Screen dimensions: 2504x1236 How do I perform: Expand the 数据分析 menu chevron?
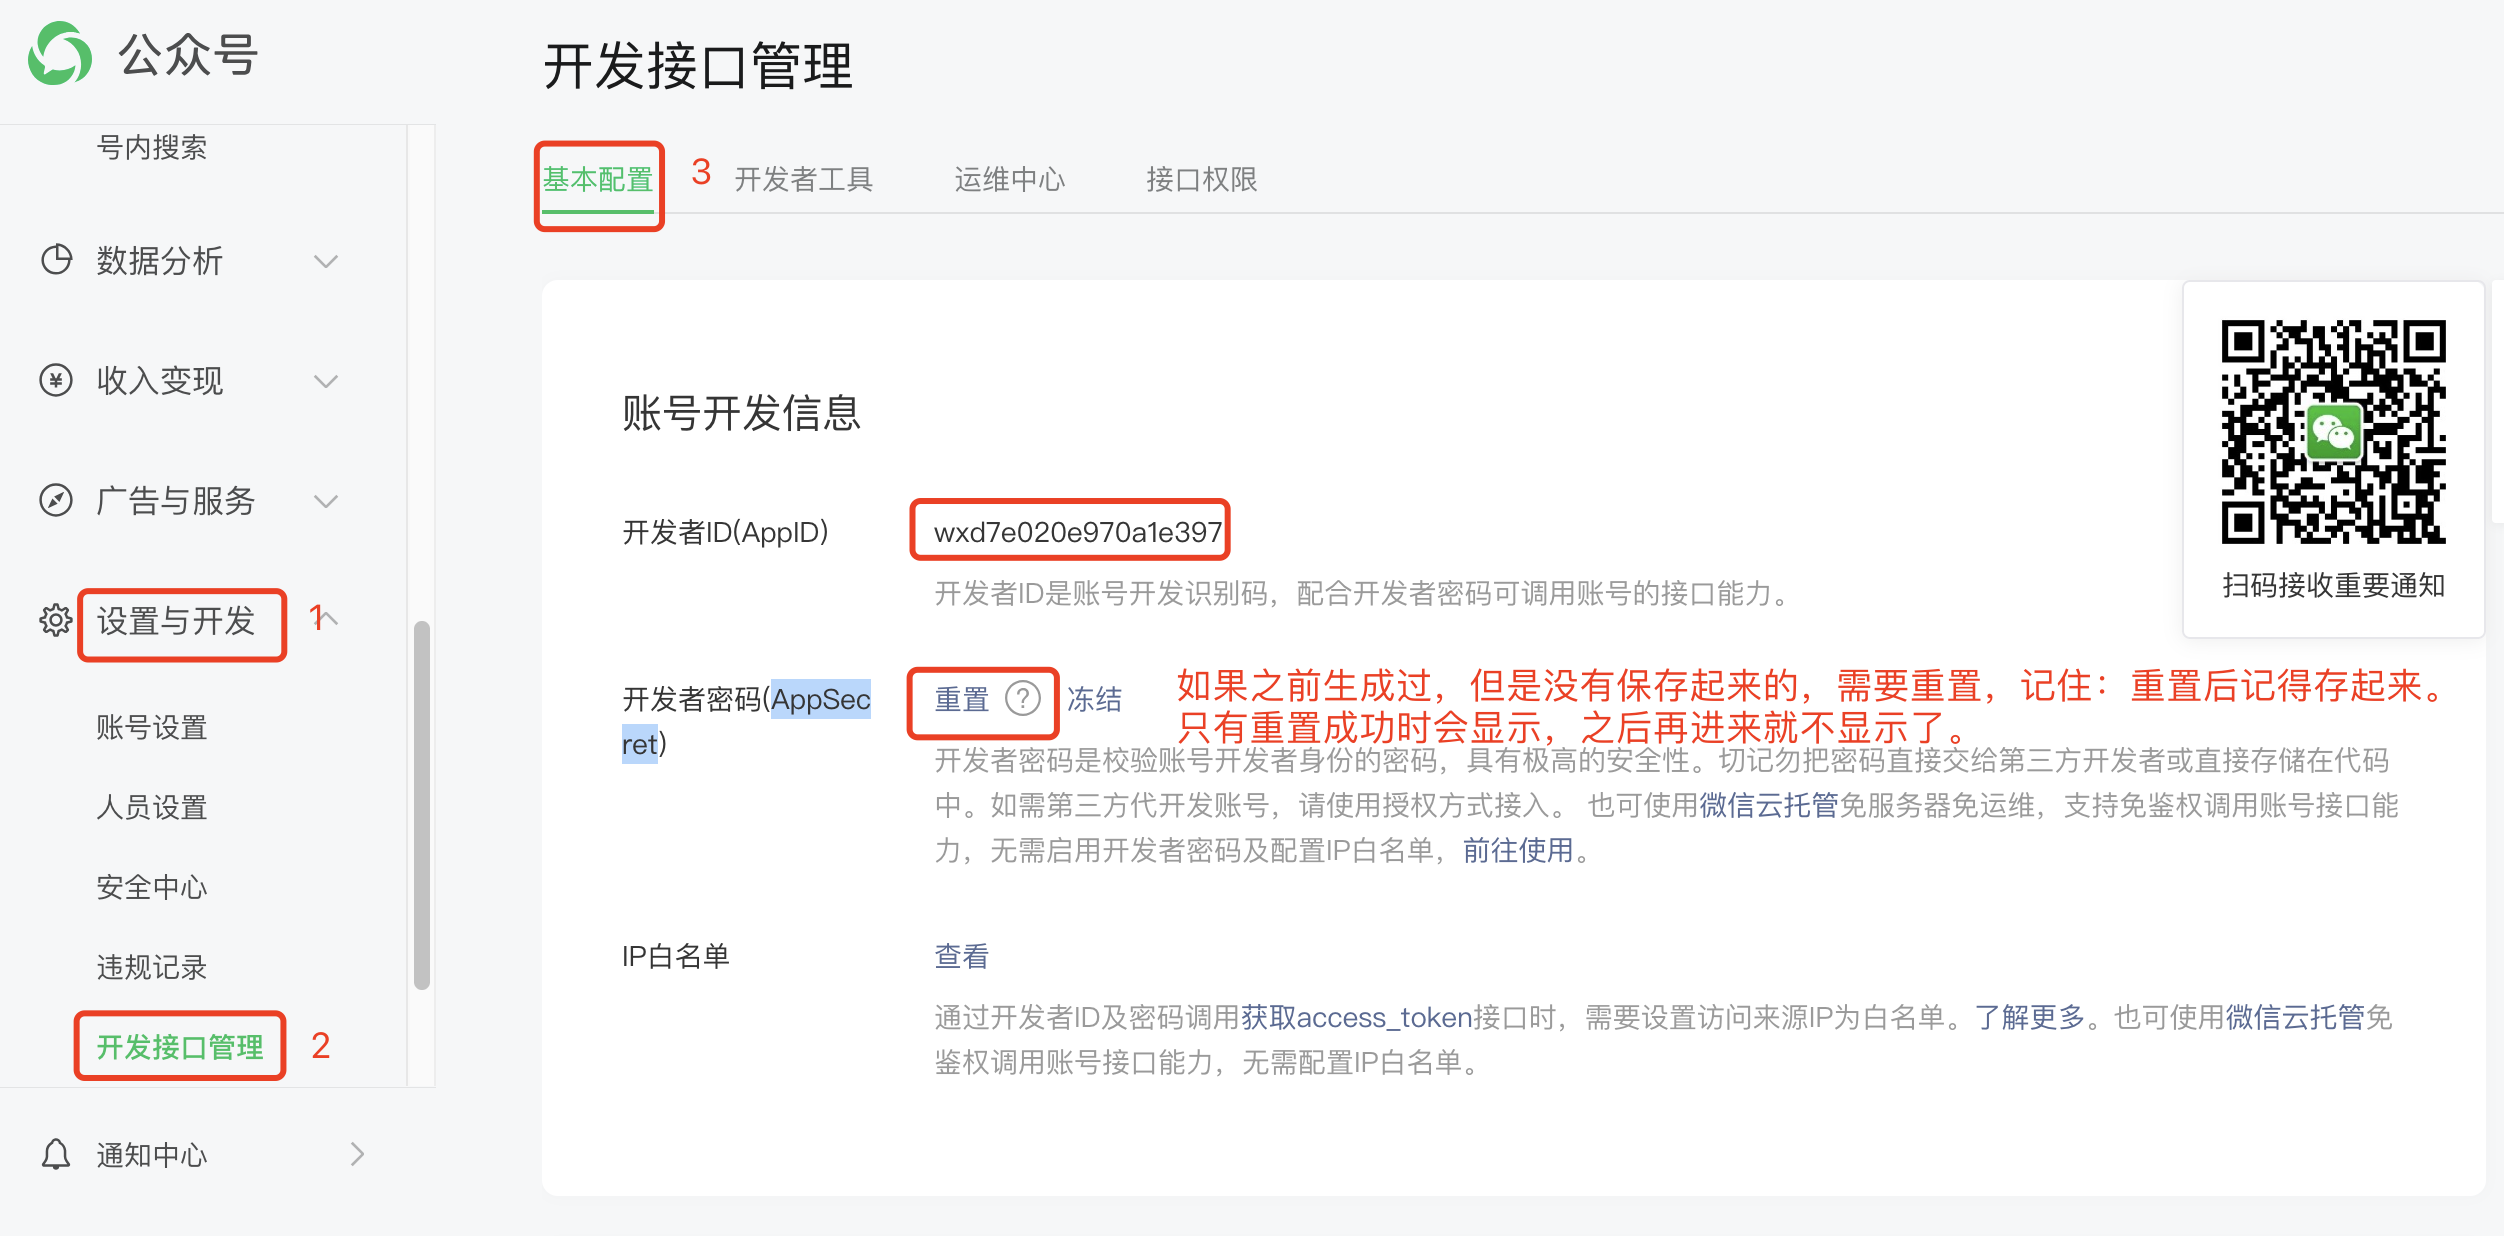pos(326,262)
